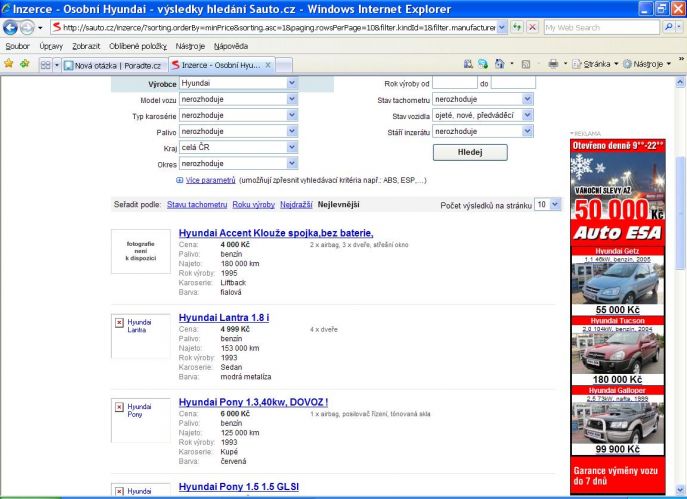Click scrollbar down arrow at bottom

click(x=680, y=490)
